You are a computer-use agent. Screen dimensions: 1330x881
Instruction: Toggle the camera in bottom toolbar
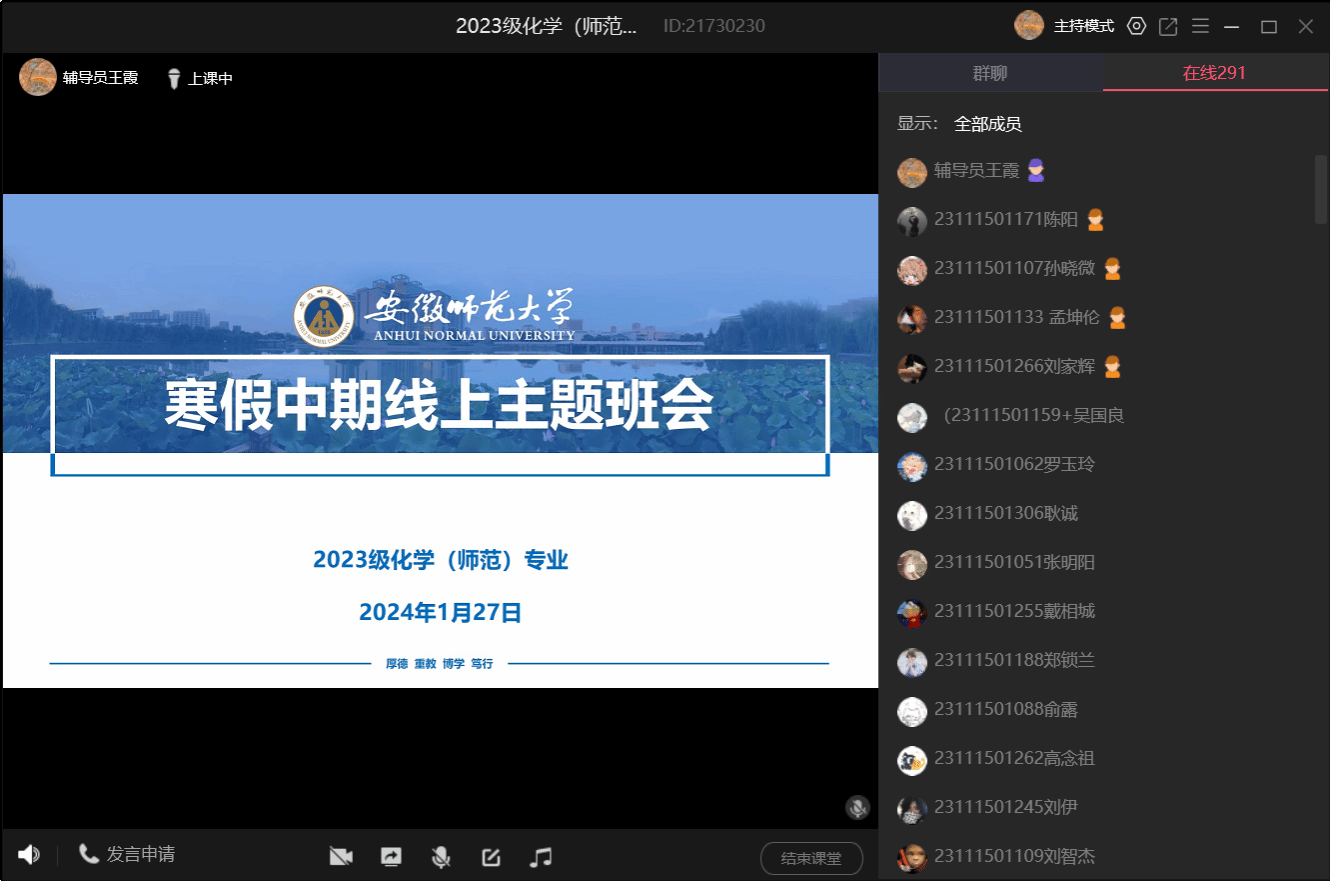coord(341,857)
